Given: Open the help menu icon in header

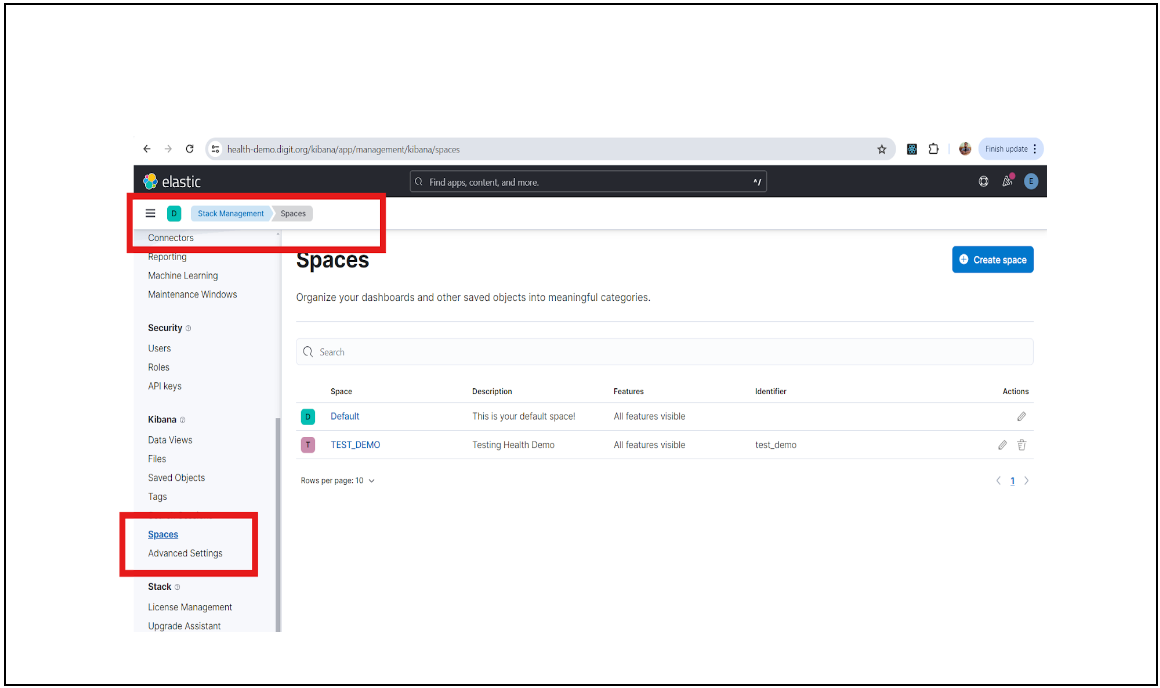Looking at the screenshot, I should (983, 181).
